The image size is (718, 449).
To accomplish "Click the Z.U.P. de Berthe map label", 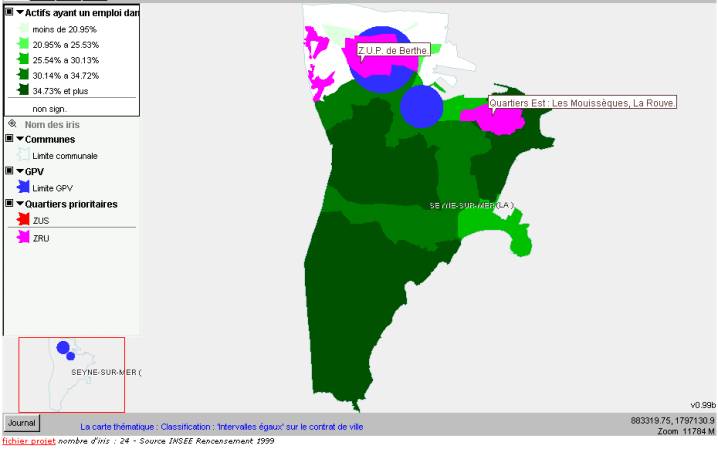I will tap(393, 50).
